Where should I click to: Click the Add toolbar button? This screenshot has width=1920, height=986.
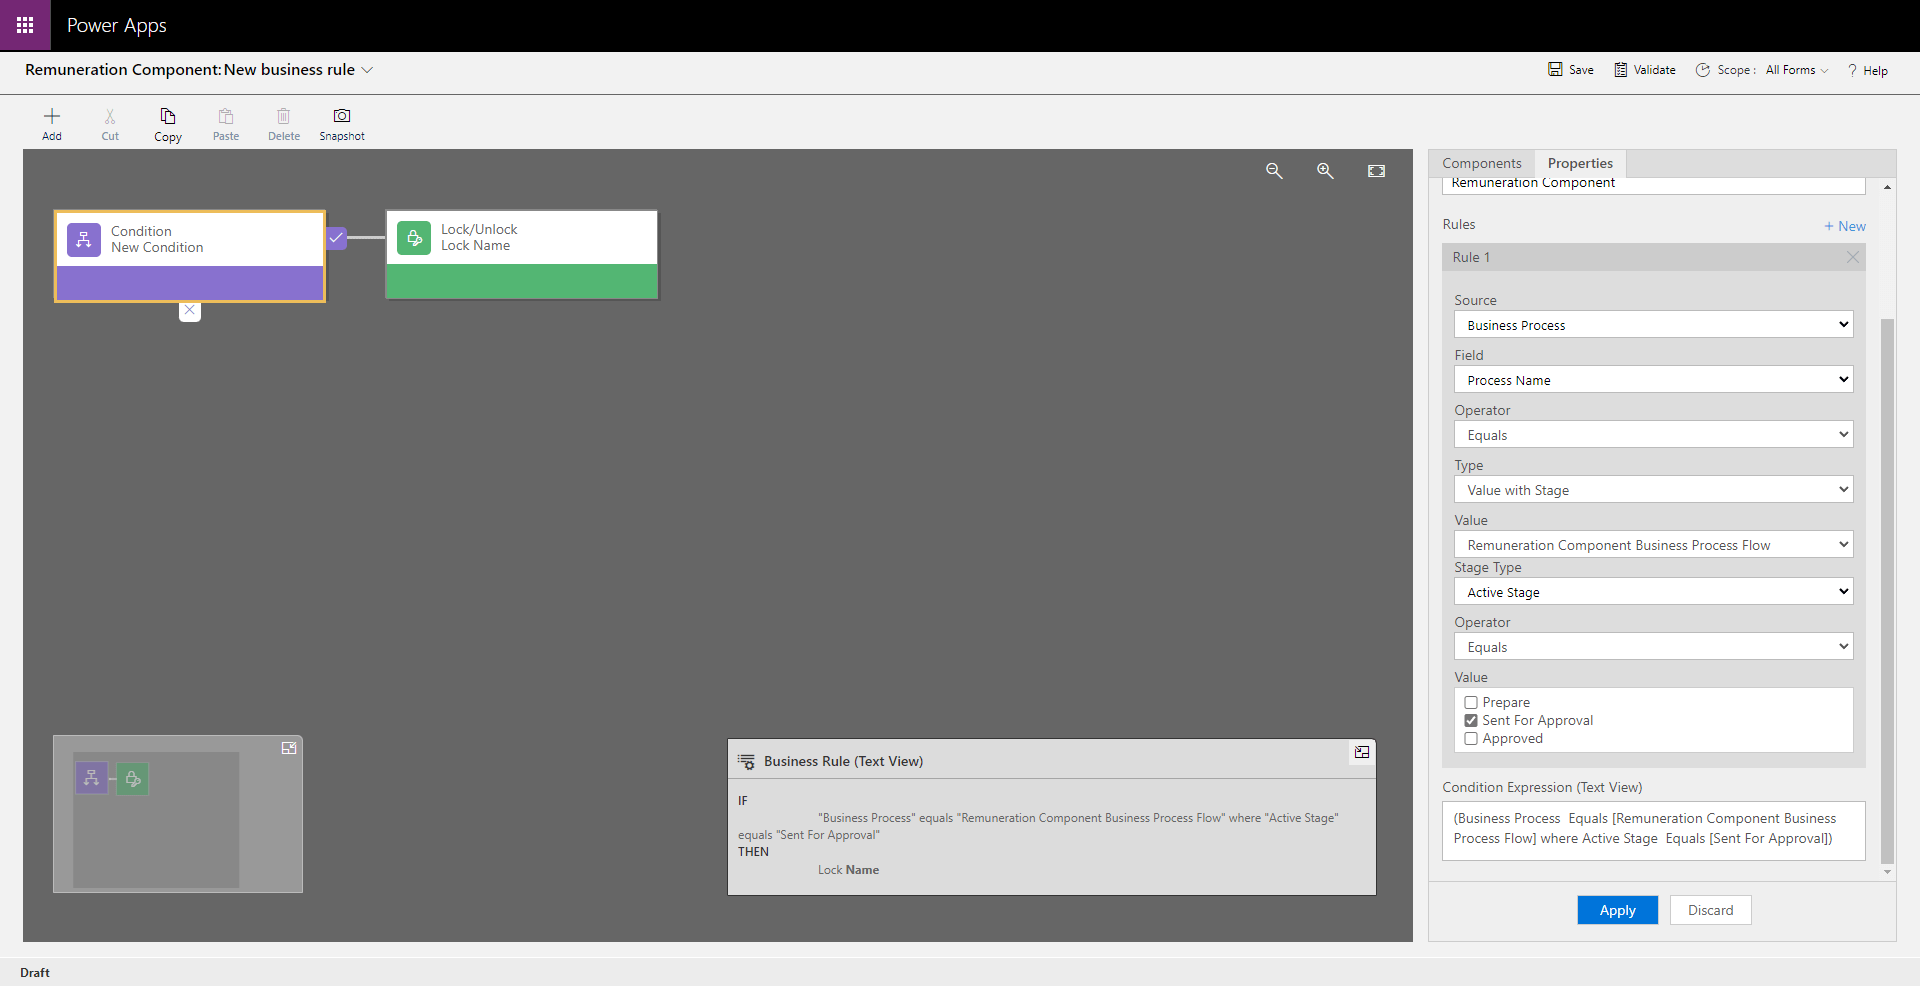coord(52,124)
